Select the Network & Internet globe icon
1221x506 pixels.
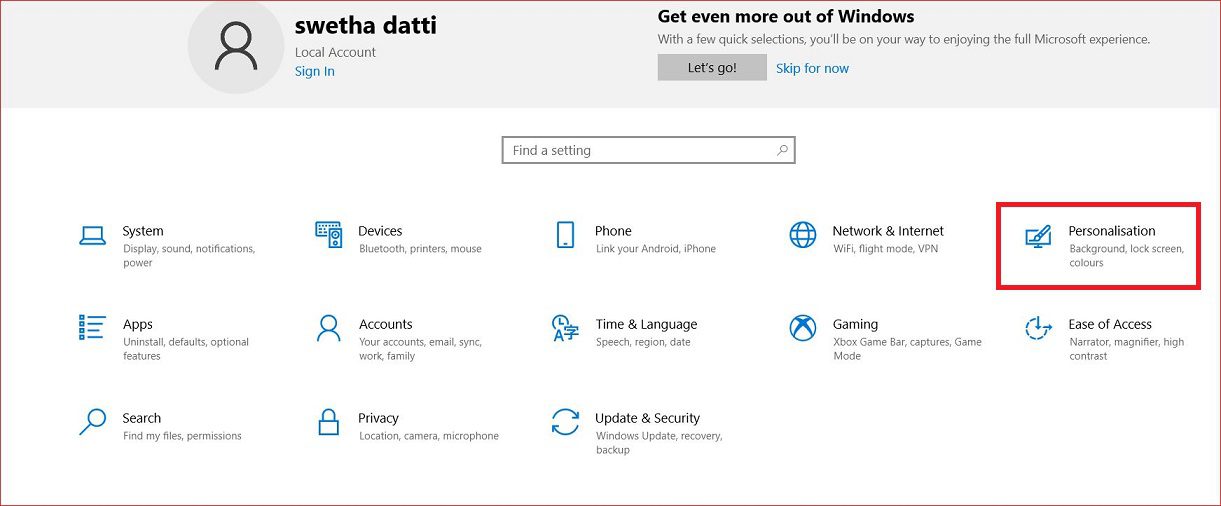802,235
